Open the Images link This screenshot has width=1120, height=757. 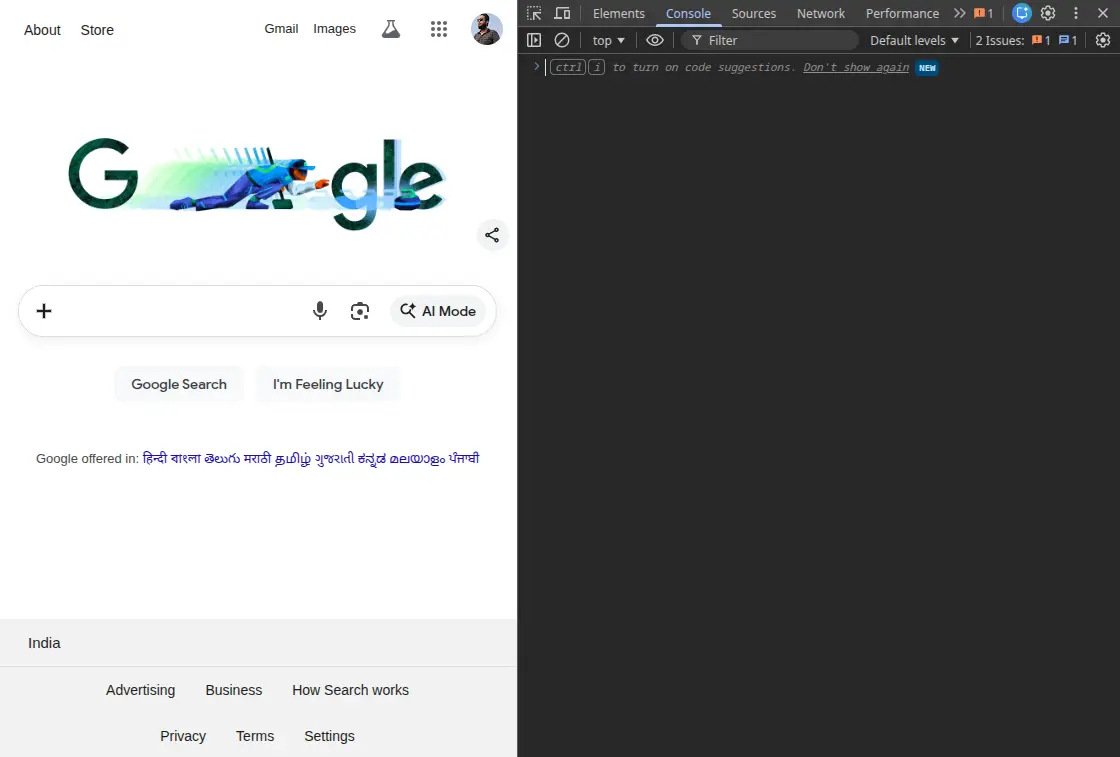click(334, 29)
